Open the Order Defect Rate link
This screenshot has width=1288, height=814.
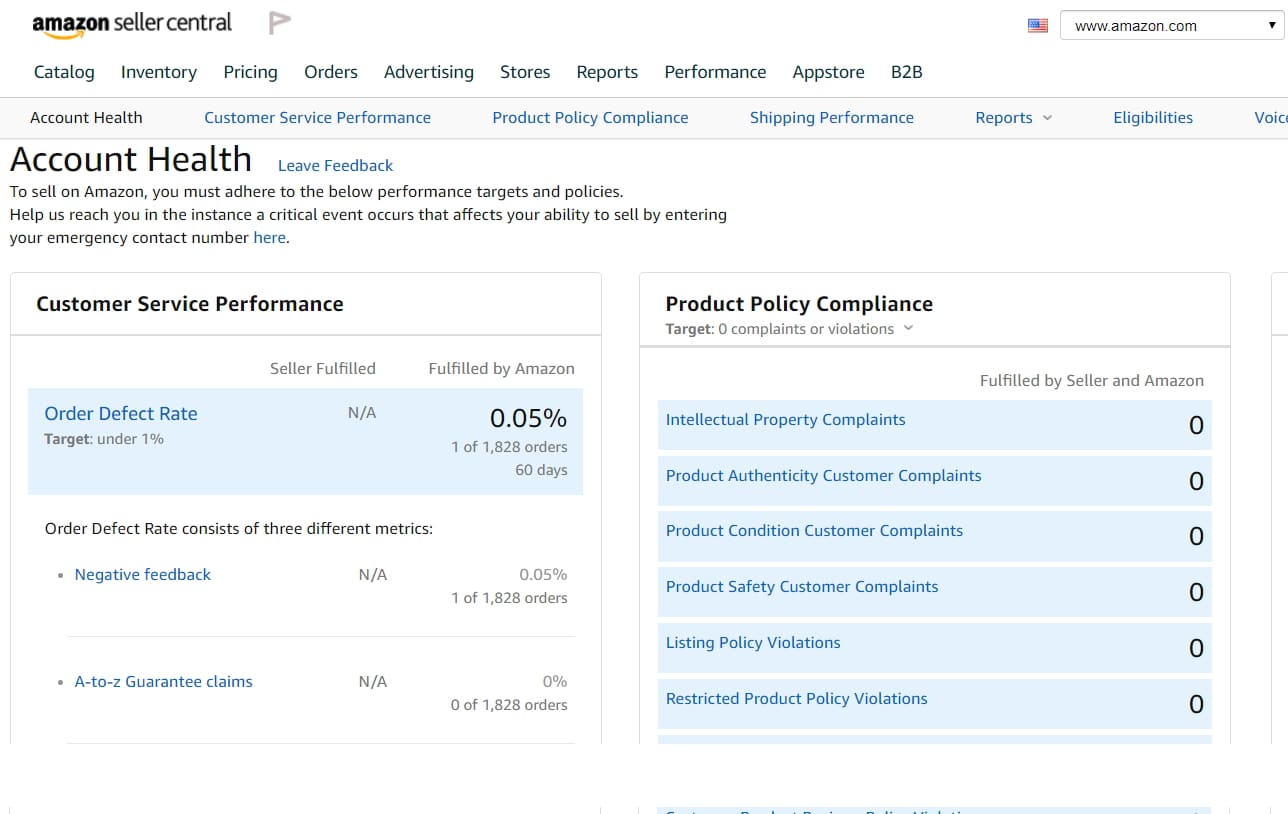pyautogui.click(x=121, y=413)
